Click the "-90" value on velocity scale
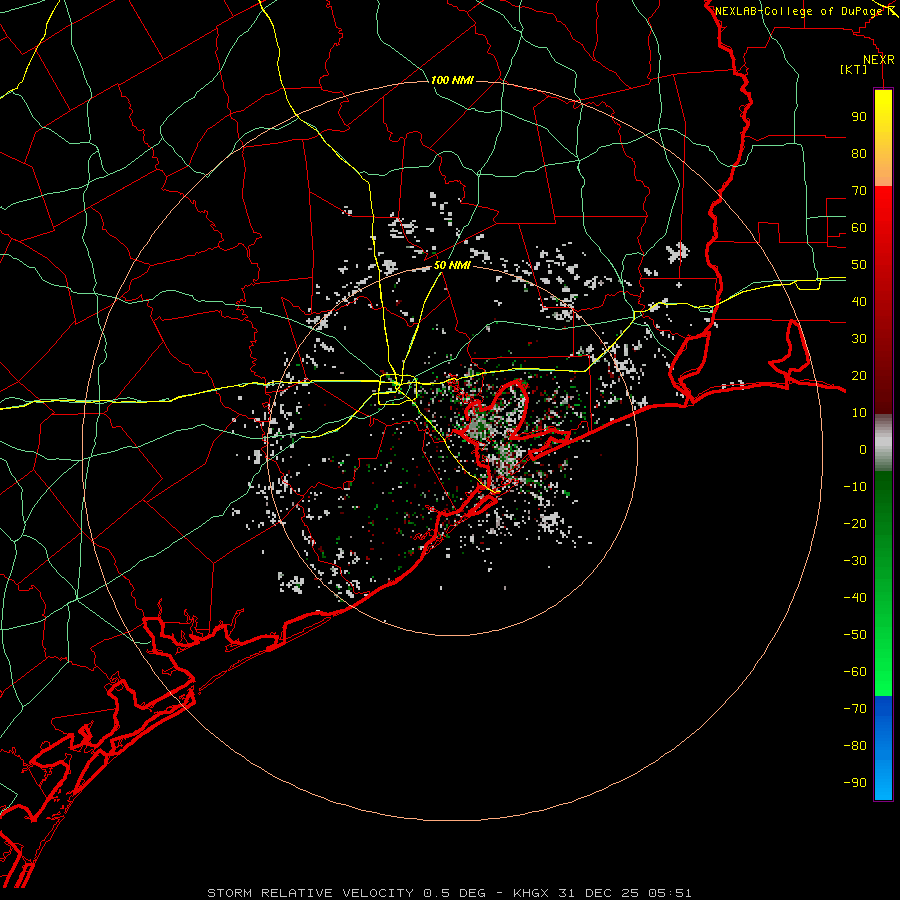The width and height of the screenshot is (900, 900). 855,783
